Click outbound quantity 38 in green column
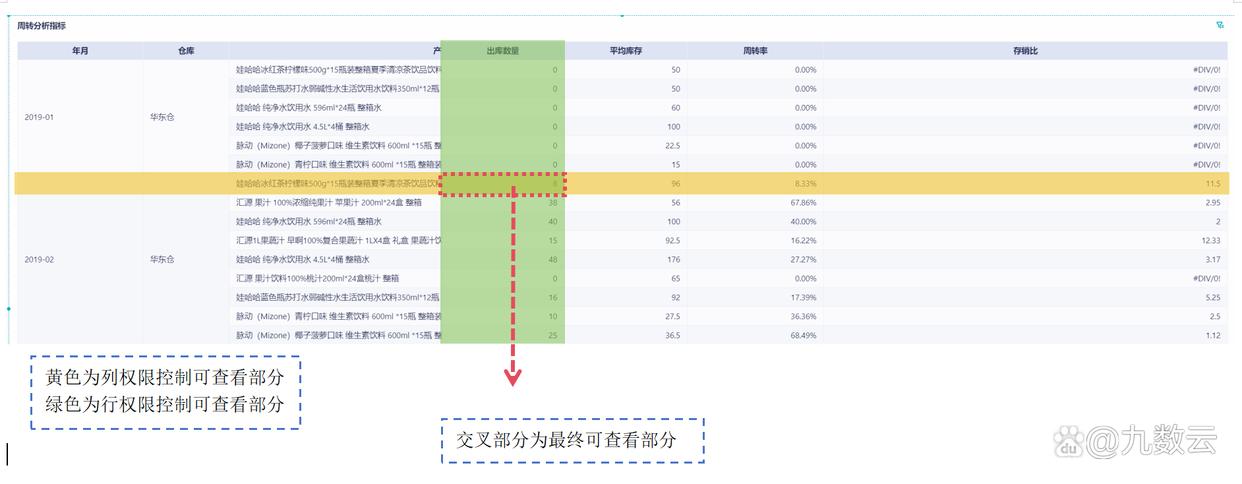 tap(553, 202)
